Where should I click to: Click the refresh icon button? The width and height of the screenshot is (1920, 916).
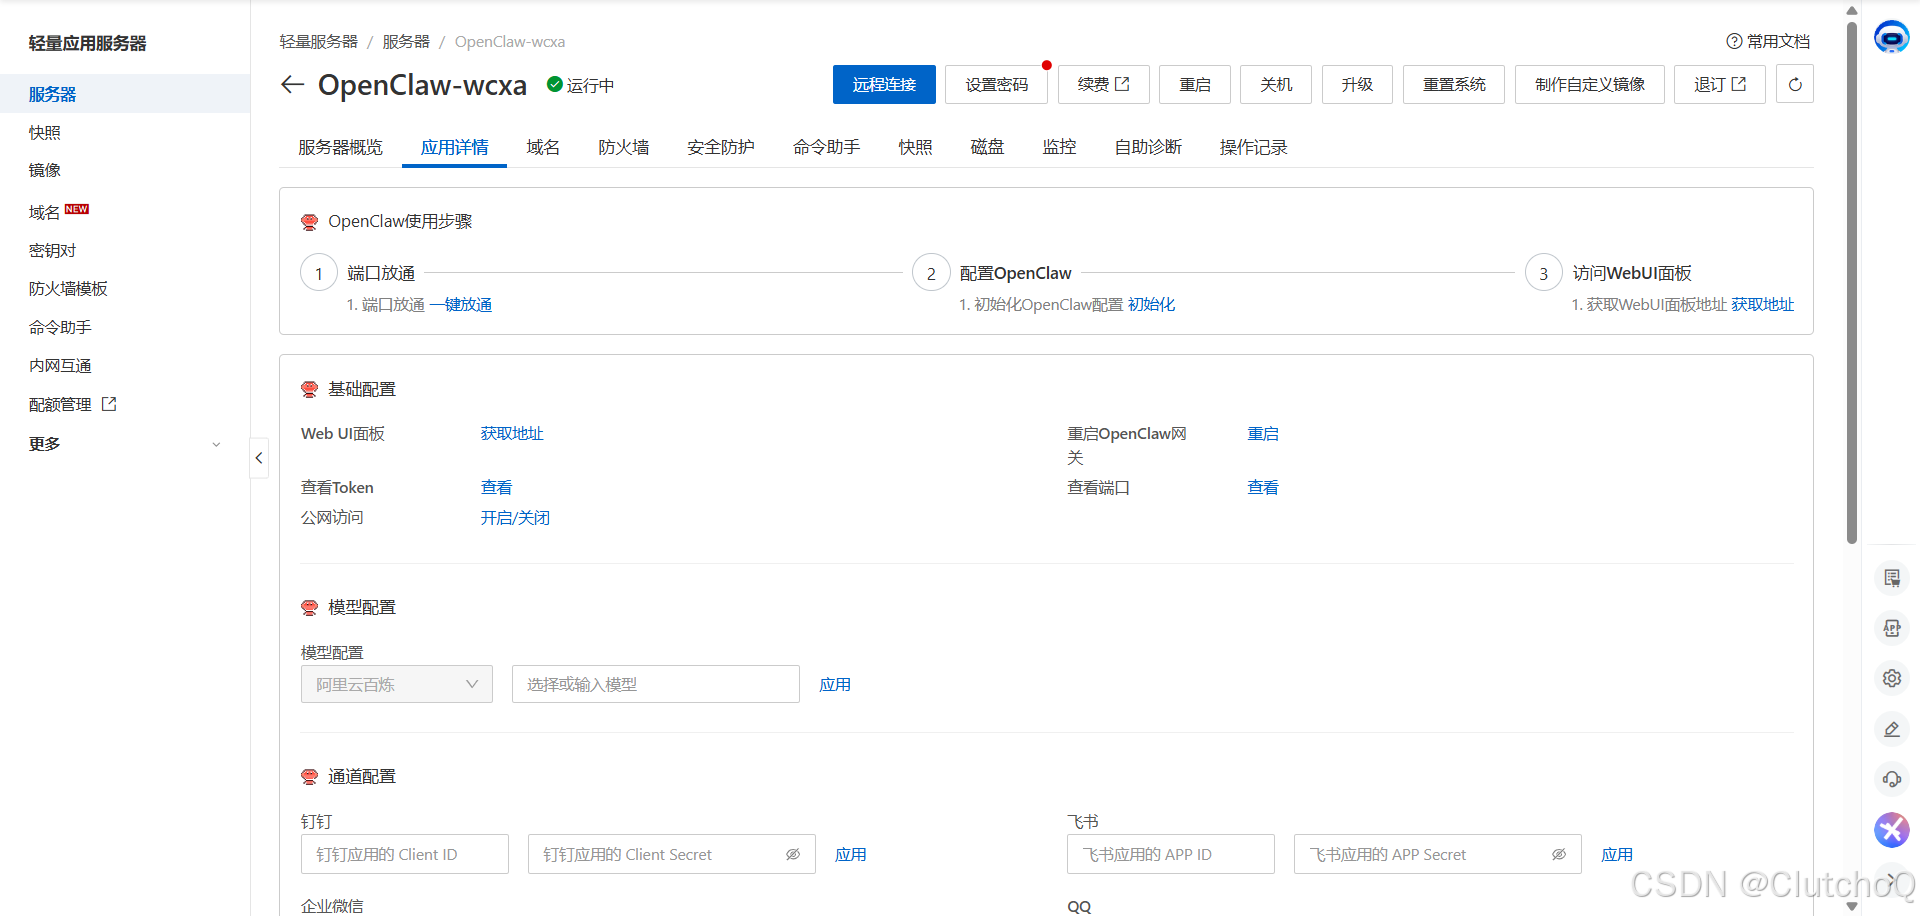coord(1795,85)
